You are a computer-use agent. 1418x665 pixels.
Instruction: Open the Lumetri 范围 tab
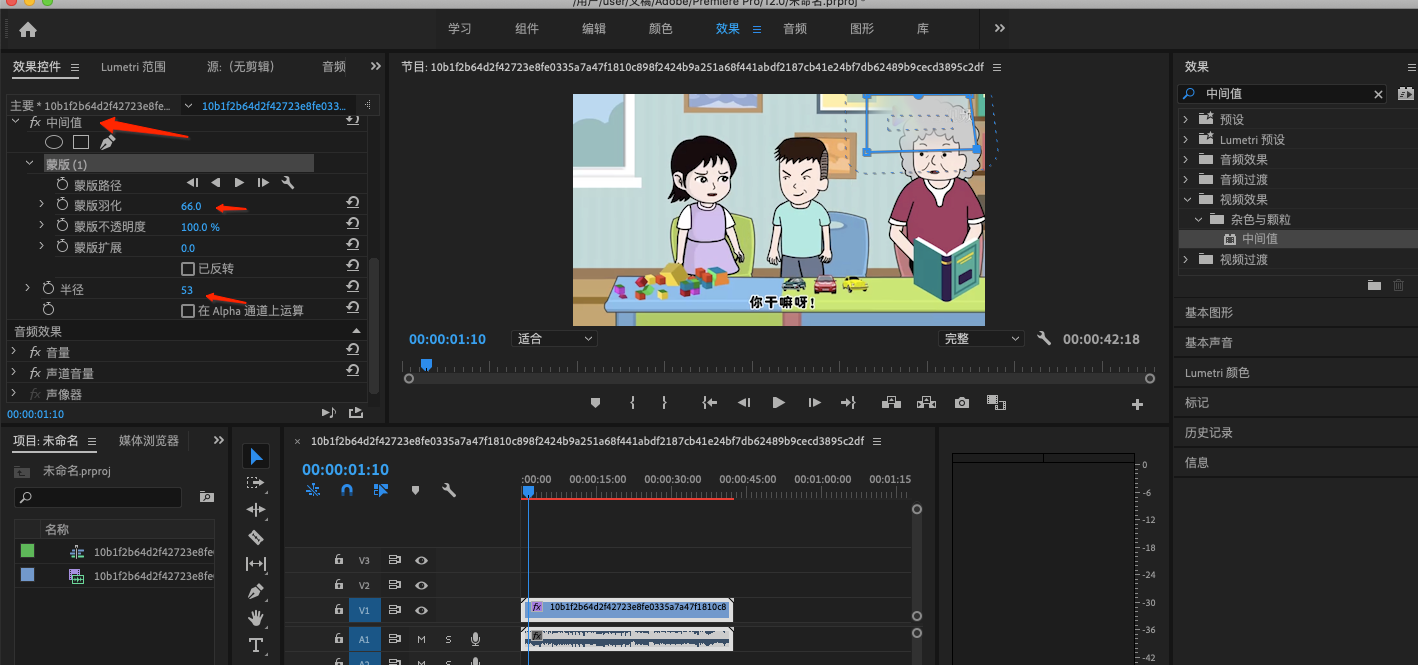[x=133, y=67]
